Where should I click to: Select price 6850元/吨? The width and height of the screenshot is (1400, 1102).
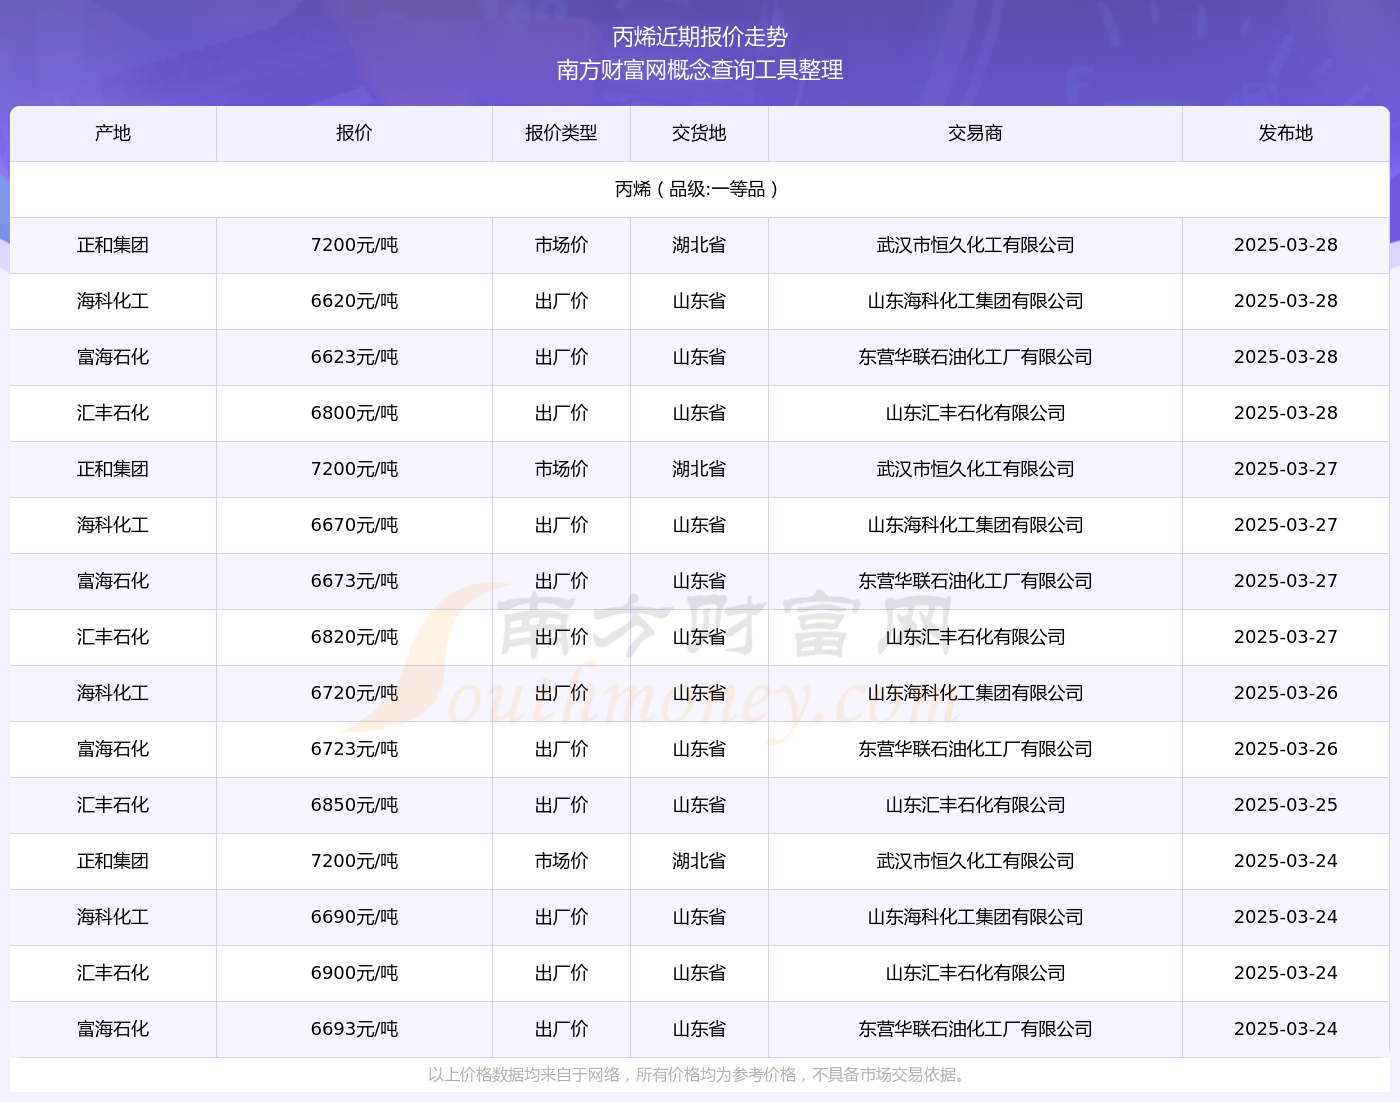pos(354,805)
